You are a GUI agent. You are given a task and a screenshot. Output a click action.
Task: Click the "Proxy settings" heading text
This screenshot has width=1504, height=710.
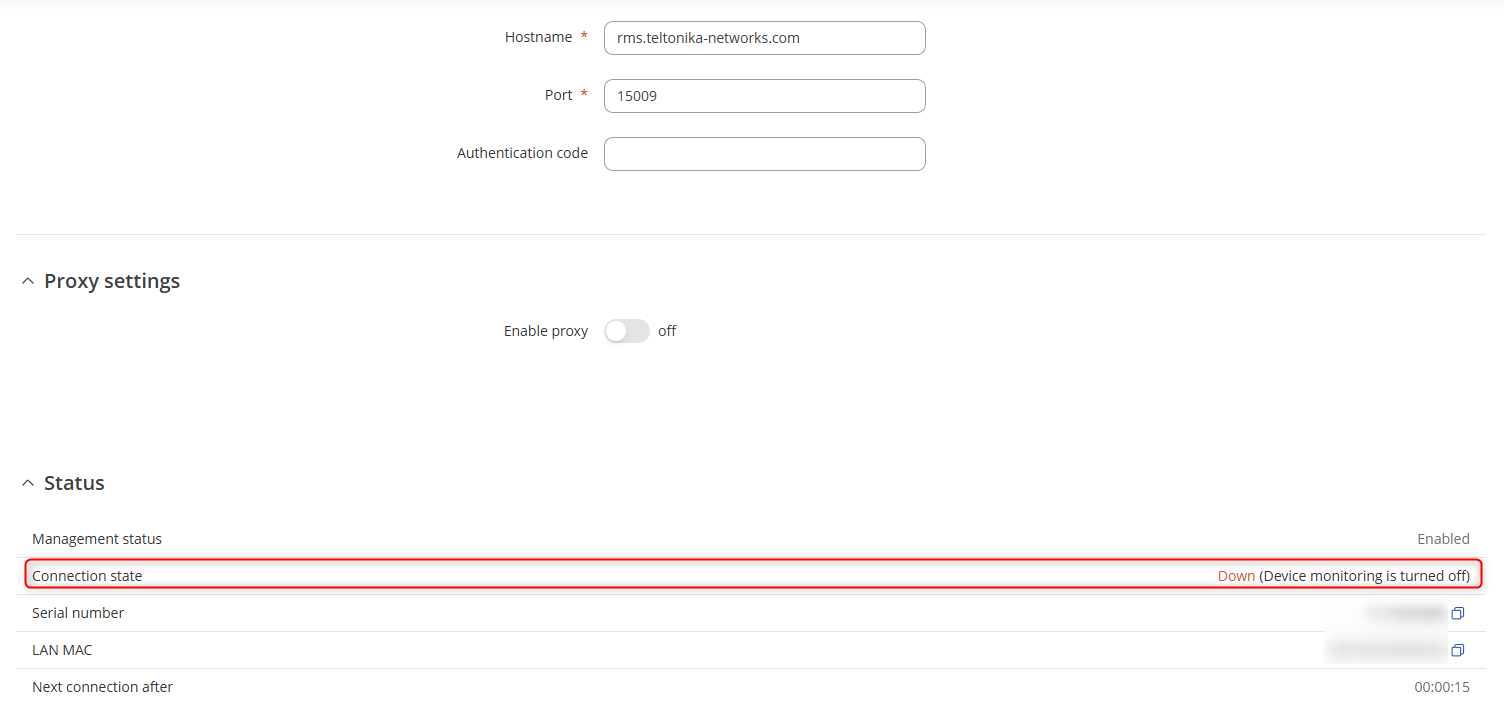(112, 281)
